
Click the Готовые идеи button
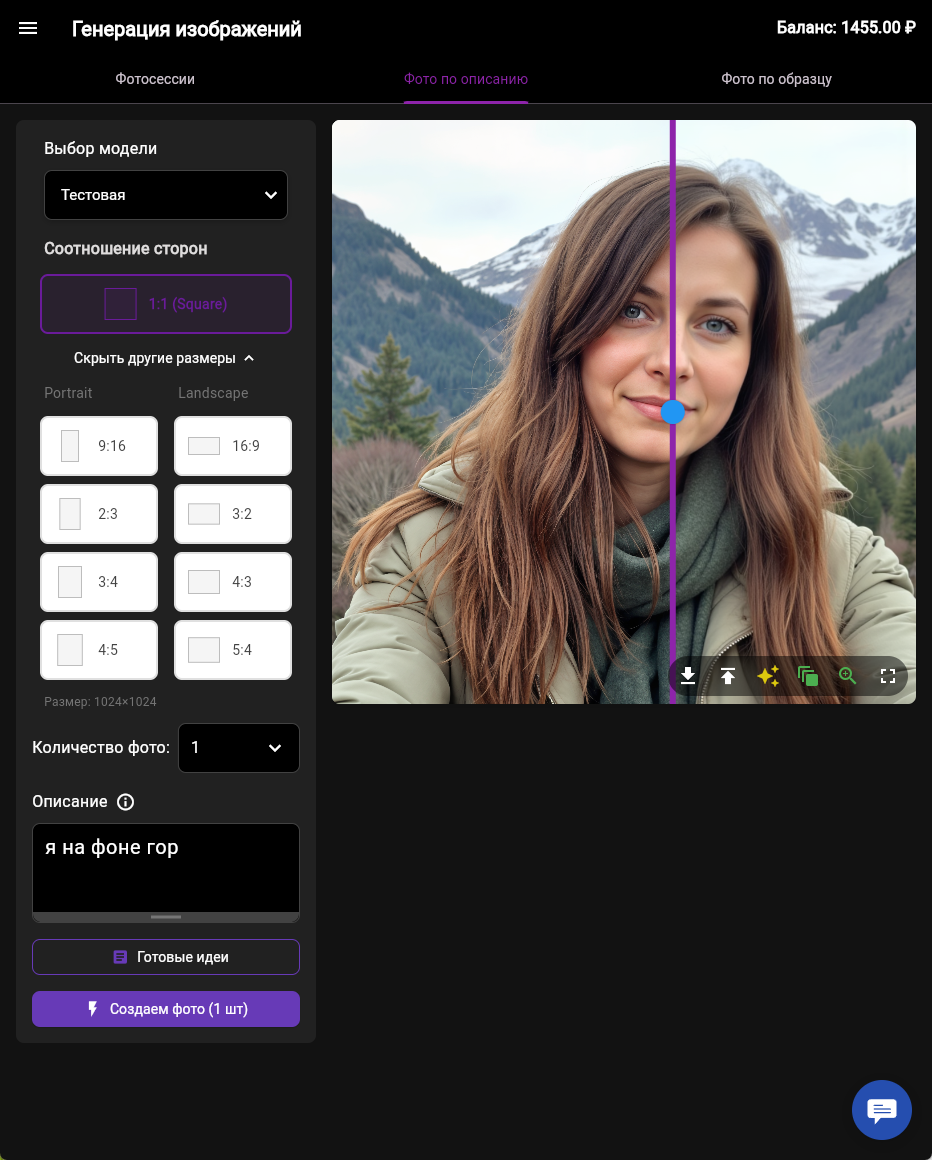[166, 957]
